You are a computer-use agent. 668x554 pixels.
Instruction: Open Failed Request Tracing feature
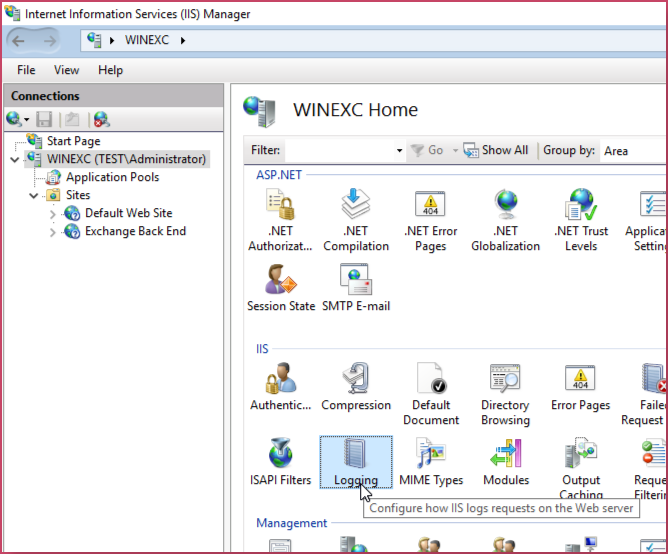pos(644,394)
